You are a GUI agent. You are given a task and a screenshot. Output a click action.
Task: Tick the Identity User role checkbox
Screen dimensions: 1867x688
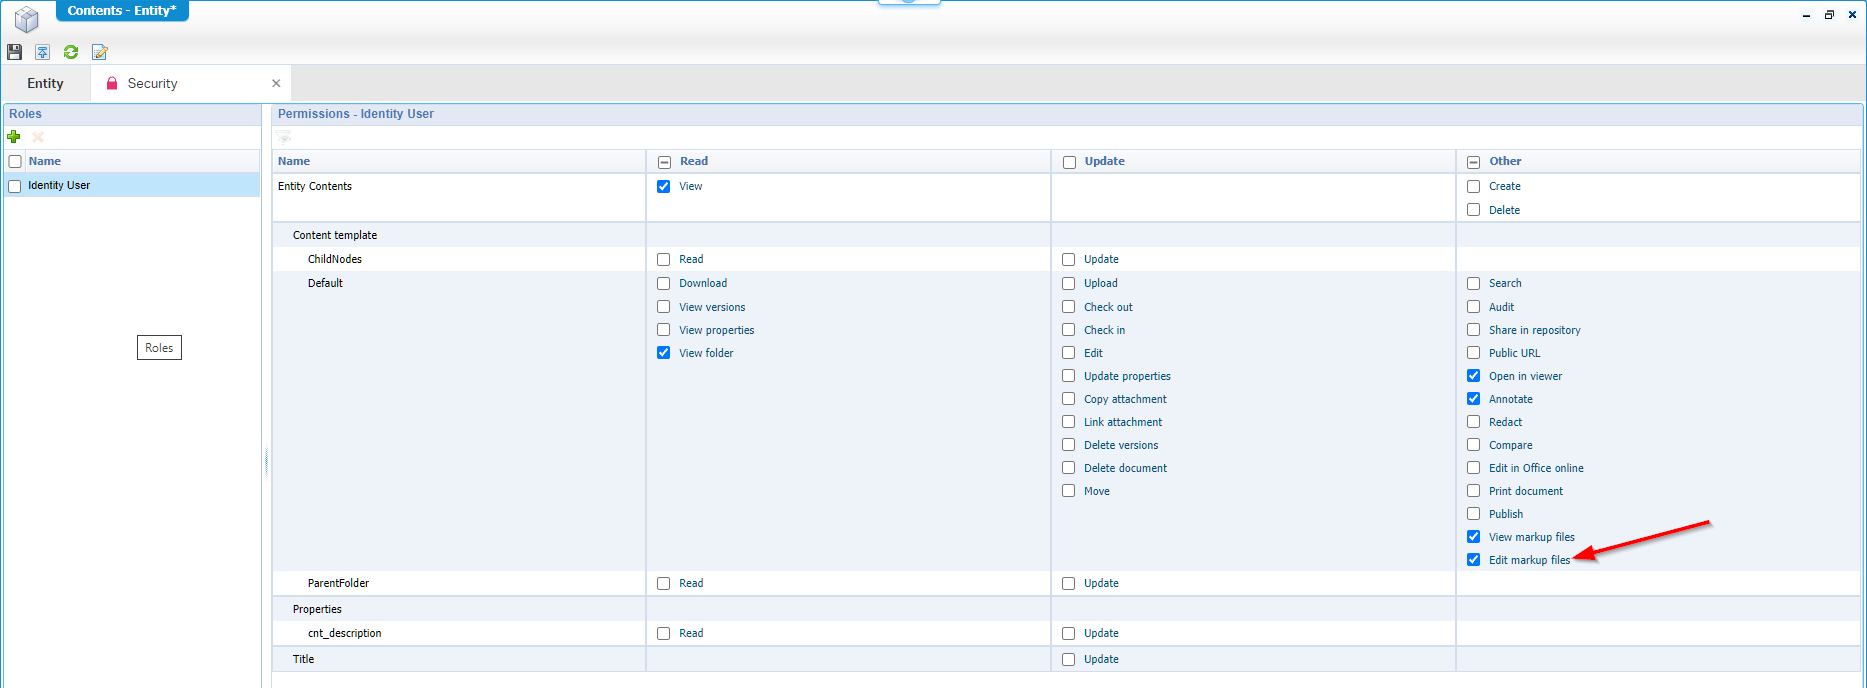pyautogui.click(x=15, y=186)
